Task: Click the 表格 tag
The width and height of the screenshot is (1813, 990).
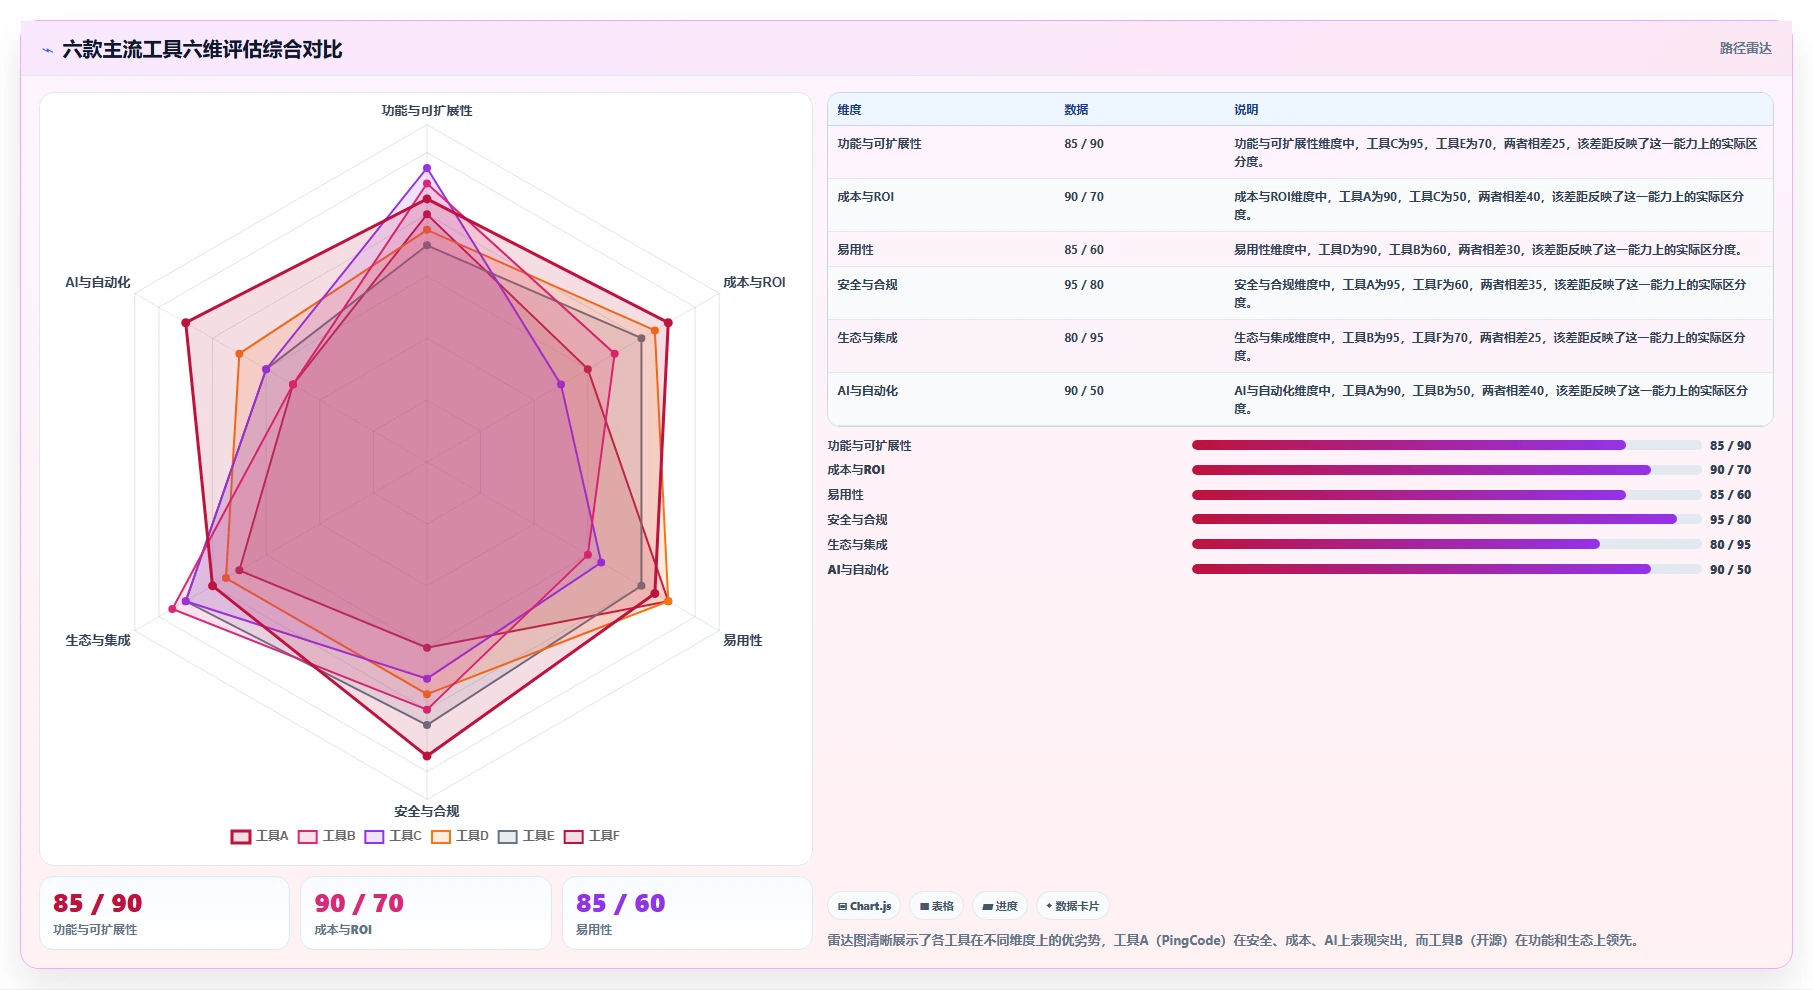Action: (936, 906)
